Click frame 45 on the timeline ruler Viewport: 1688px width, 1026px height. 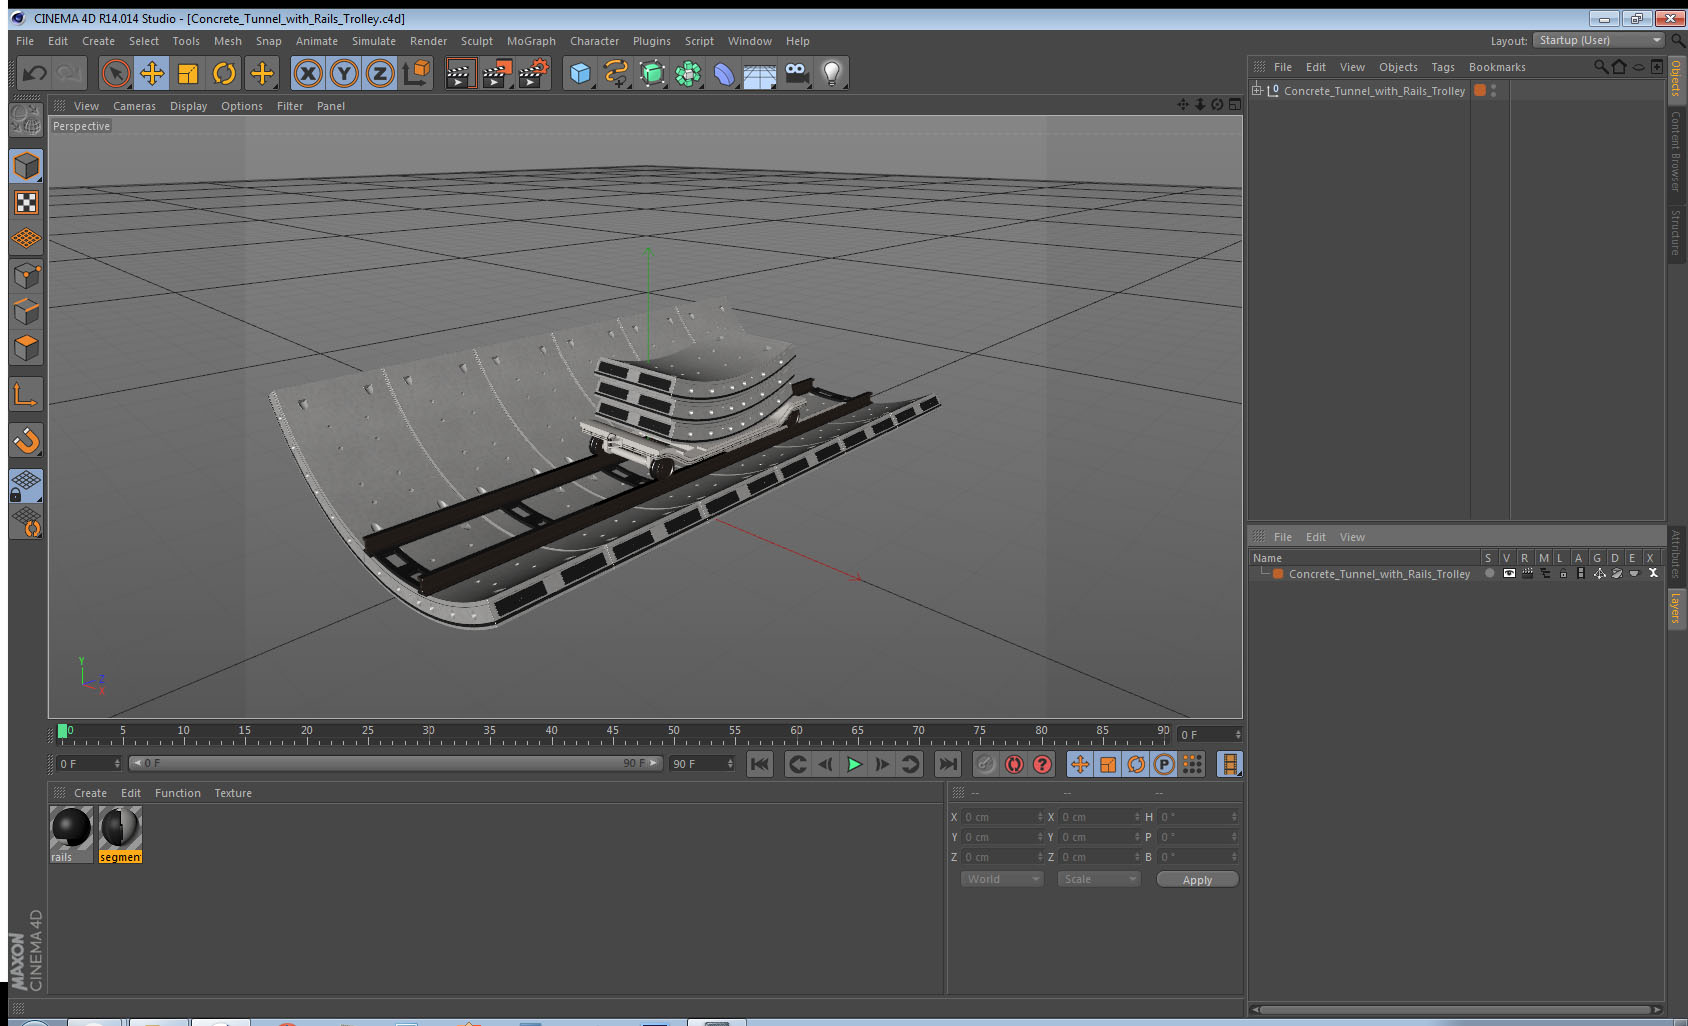(x=612, y=733)
